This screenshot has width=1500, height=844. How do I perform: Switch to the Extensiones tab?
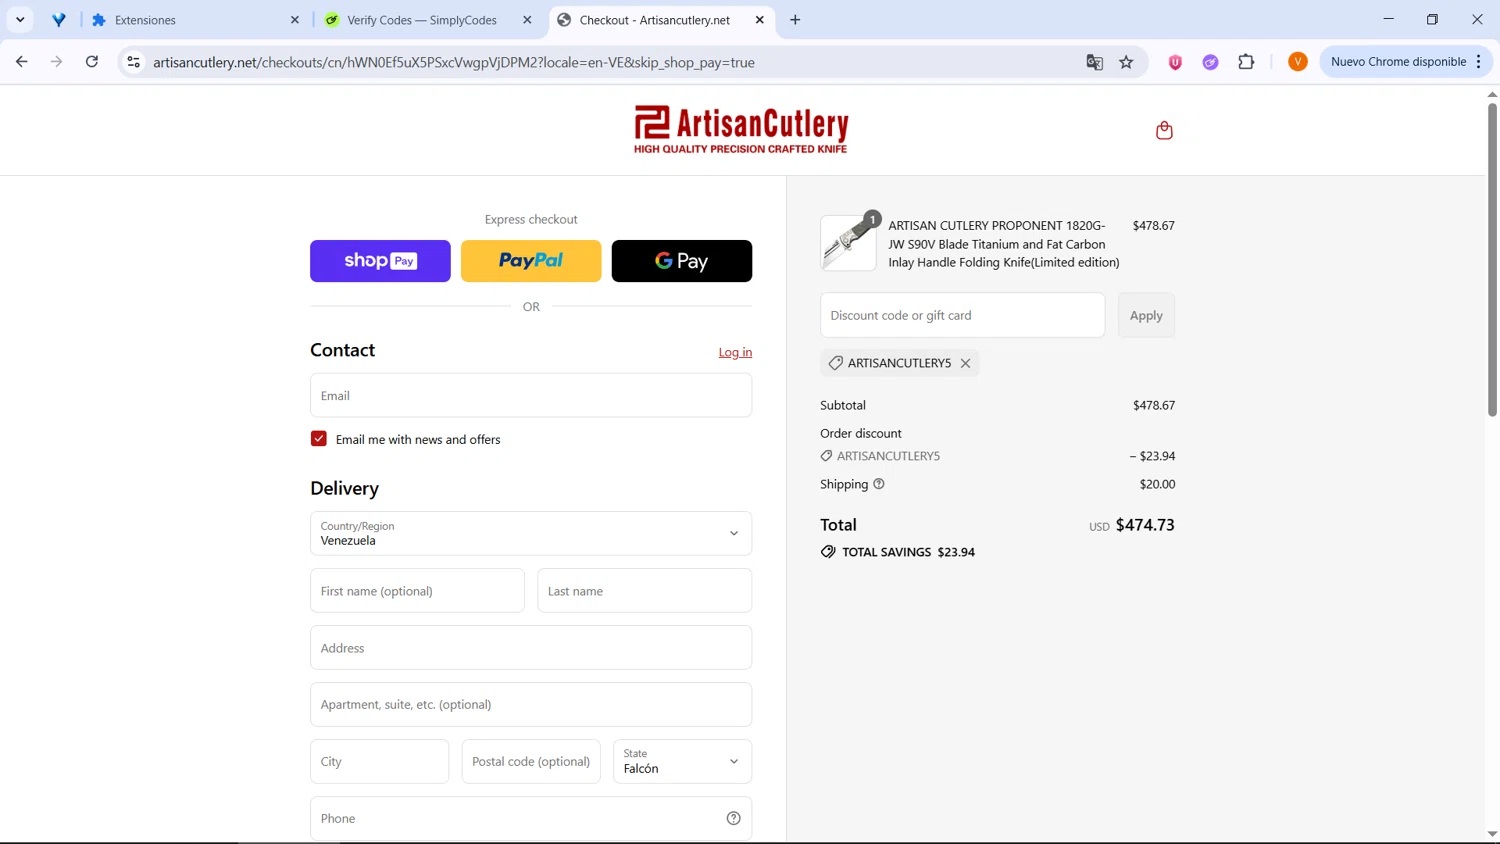point(195,20)
